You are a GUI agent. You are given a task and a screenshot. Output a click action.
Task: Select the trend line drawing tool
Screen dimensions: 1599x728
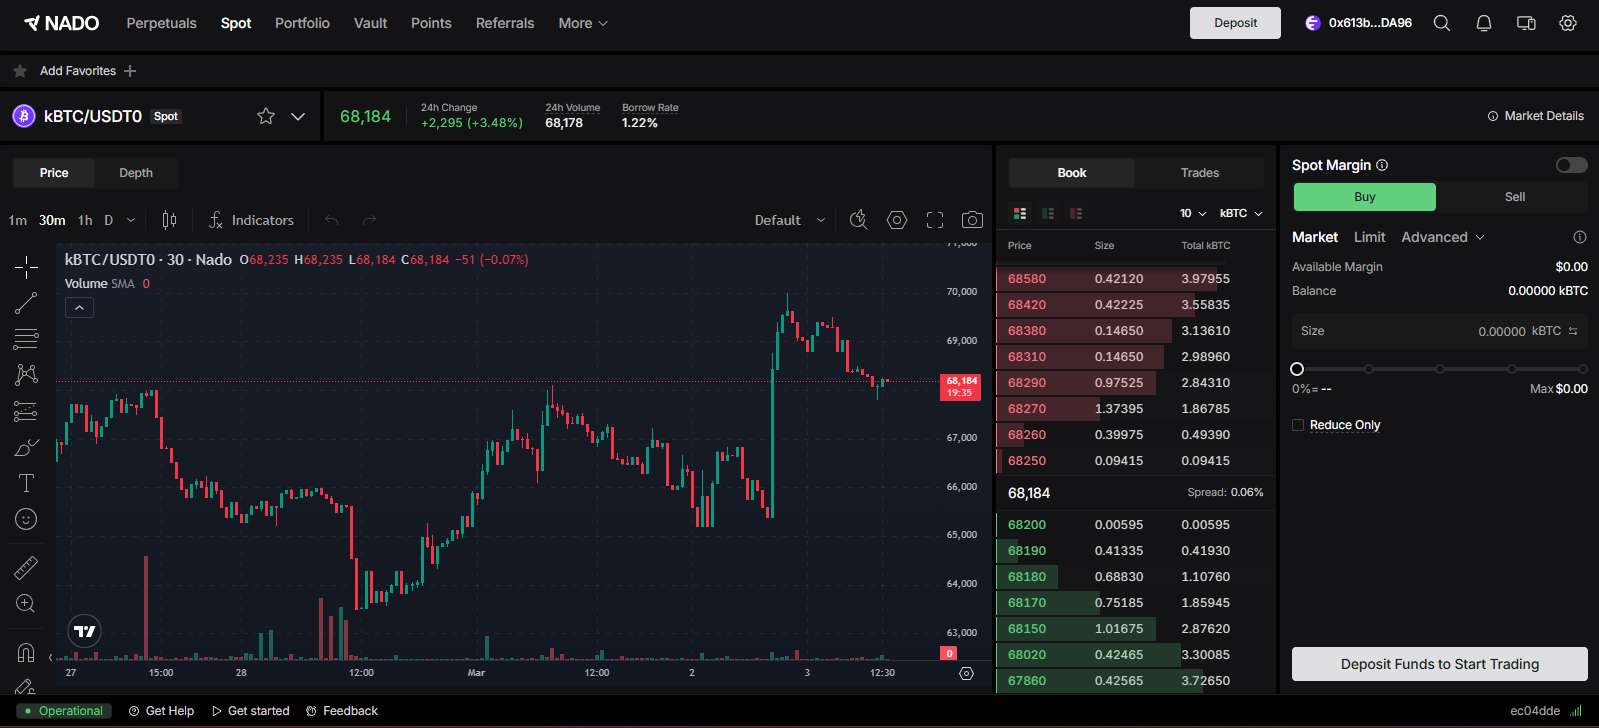pos(26,303)
